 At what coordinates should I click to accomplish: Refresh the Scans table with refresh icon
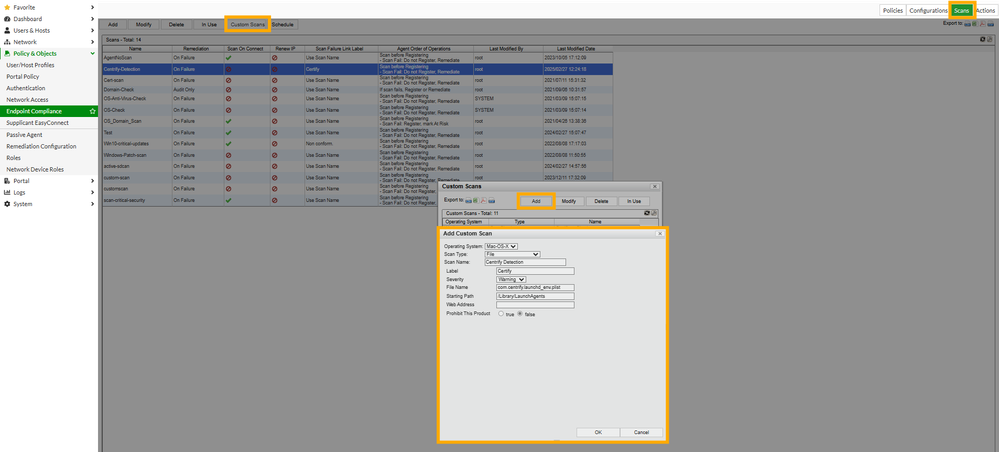[982, 40]
